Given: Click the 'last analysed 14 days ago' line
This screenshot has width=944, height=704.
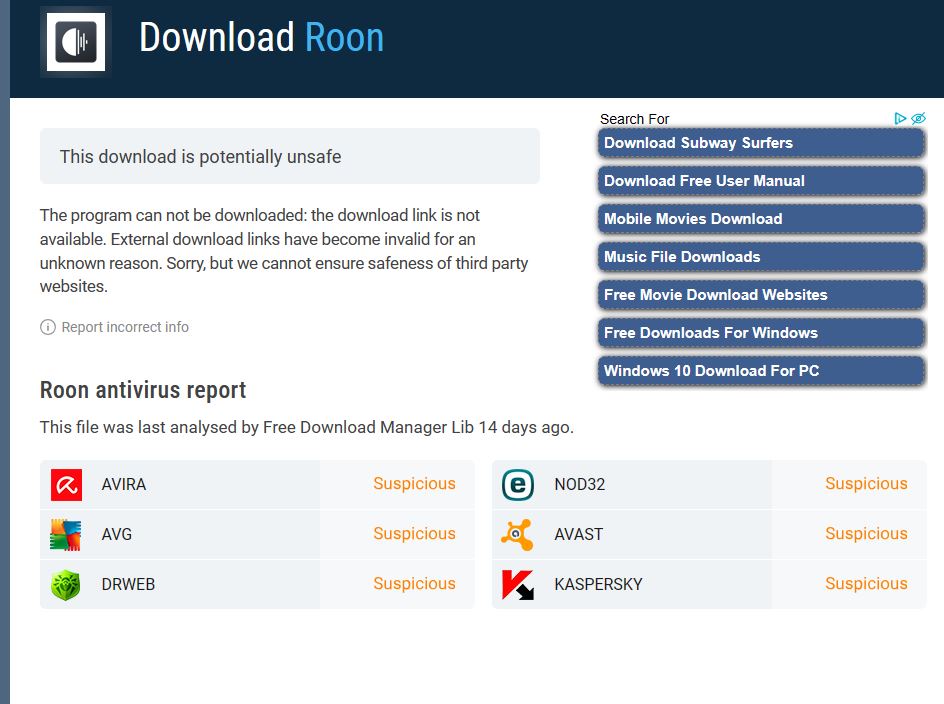Looking at the screenshot, I should (x=306, y=428).
